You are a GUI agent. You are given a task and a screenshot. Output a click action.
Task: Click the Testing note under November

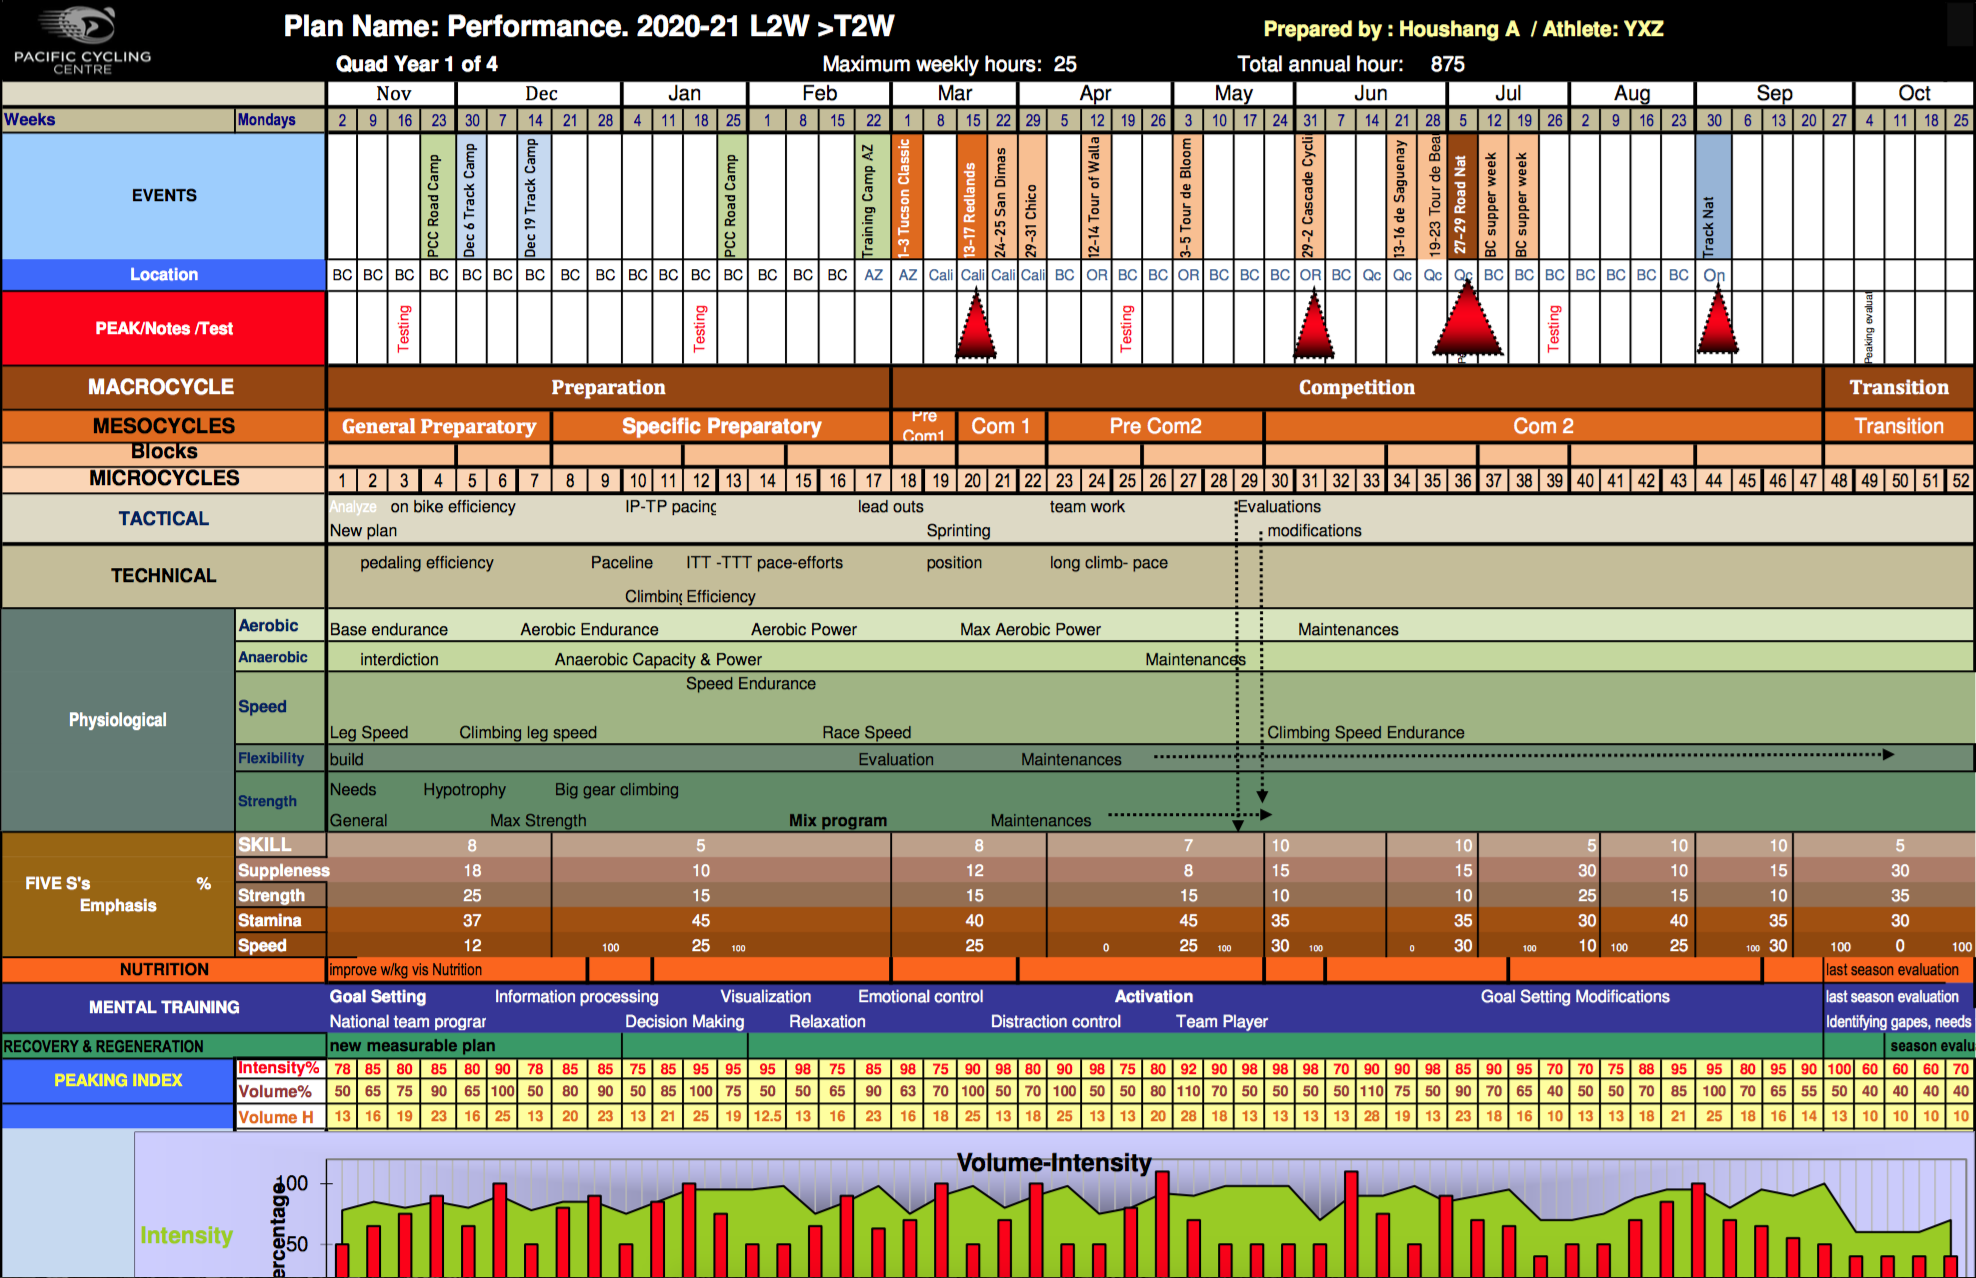click(405, 328)
